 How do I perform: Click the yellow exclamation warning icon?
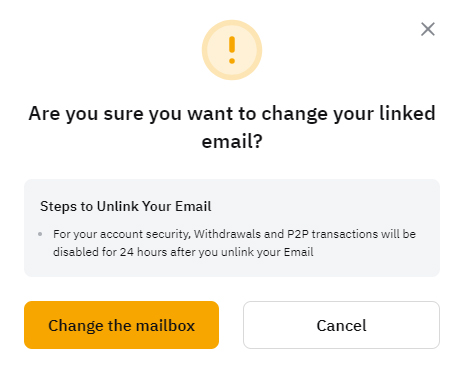232,50
